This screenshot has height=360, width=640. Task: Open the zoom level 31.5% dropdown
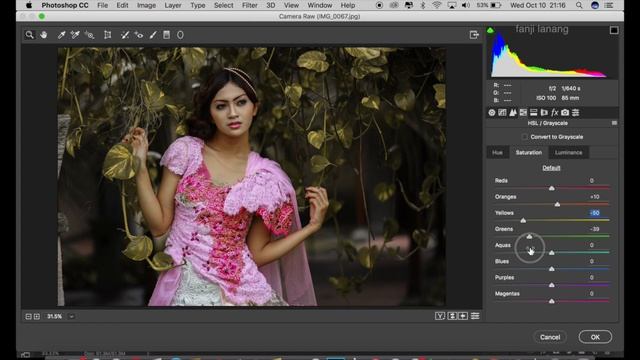coord(71,316)
